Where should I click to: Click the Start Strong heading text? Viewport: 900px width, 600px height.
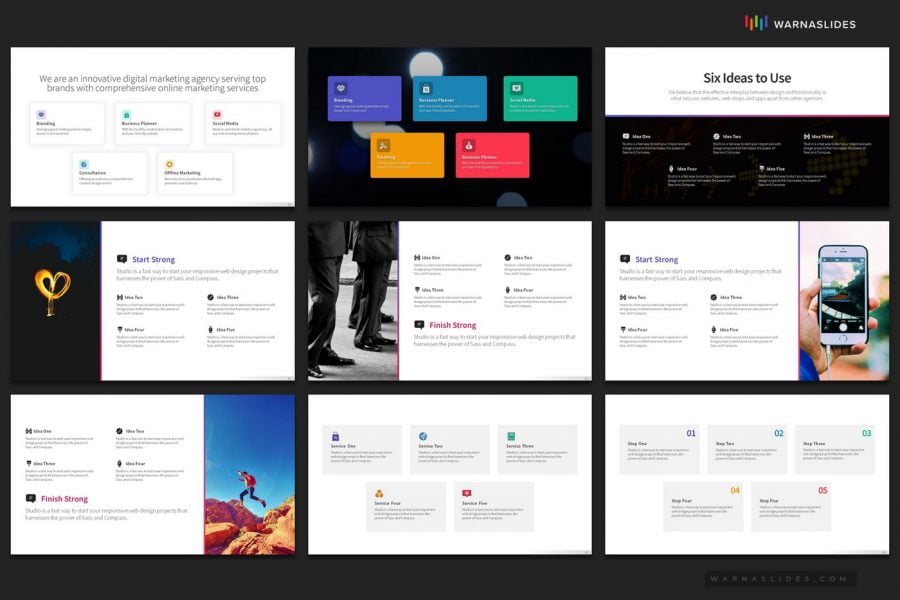152,259
